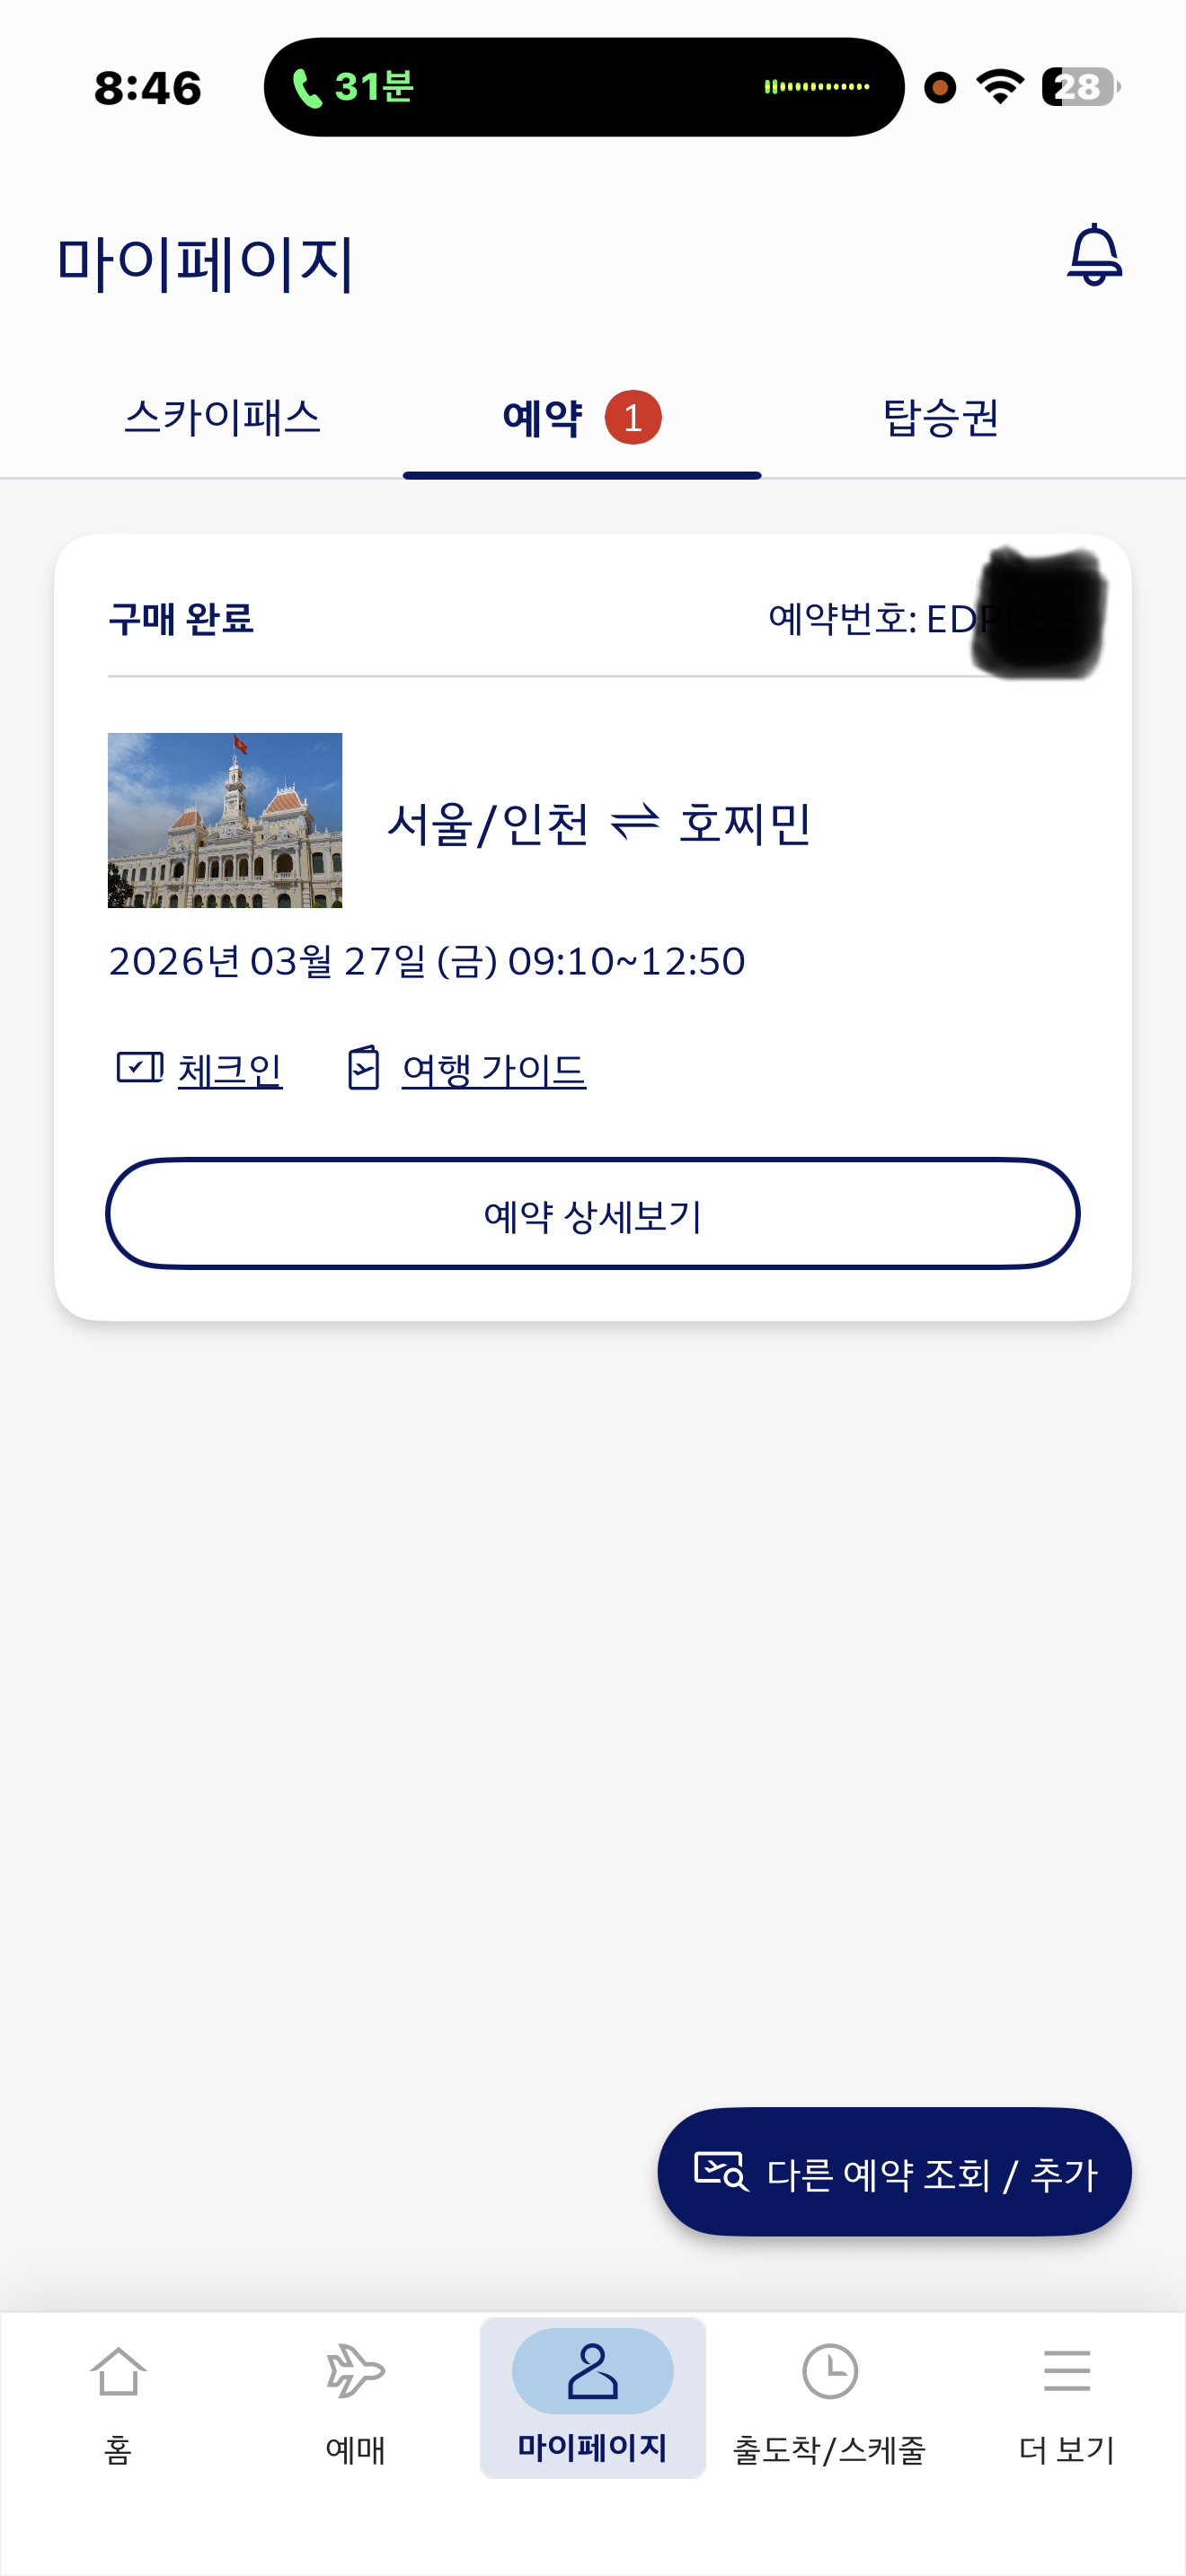Tap the green call duration indicator
Screen dimensions: 1186x2576
point(353,87)
